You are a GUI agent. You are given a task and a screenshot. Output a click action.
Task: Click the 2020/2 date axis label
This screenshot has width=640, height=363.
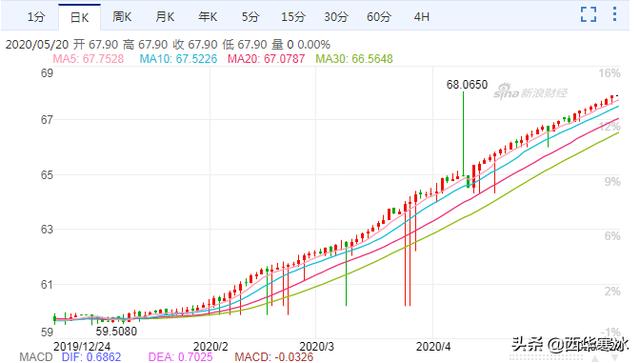[x=211, y=347]
